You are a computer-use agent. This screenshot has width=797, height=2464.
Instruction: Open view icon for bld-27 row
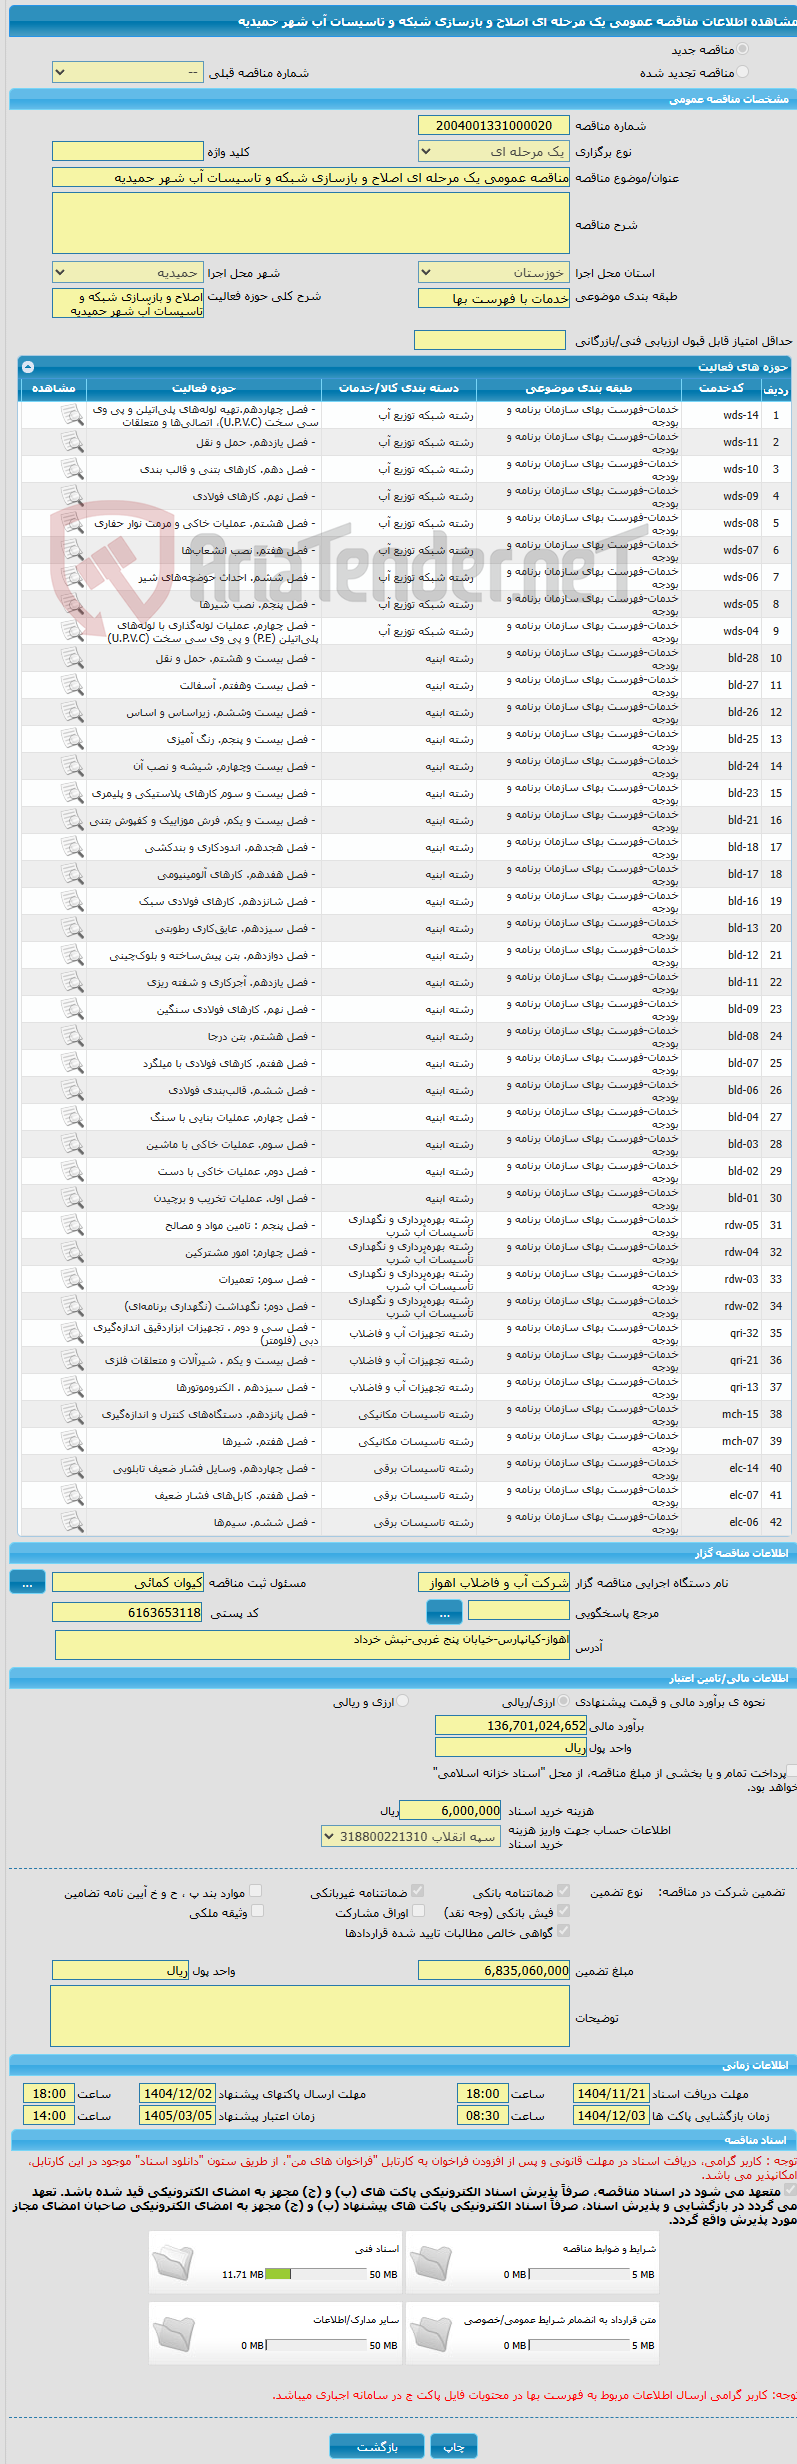pyautogui.click(x=72, y=685)
